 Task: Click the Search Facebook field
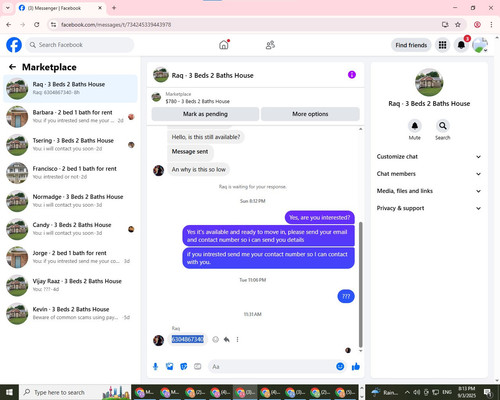[x=80, y=45]
